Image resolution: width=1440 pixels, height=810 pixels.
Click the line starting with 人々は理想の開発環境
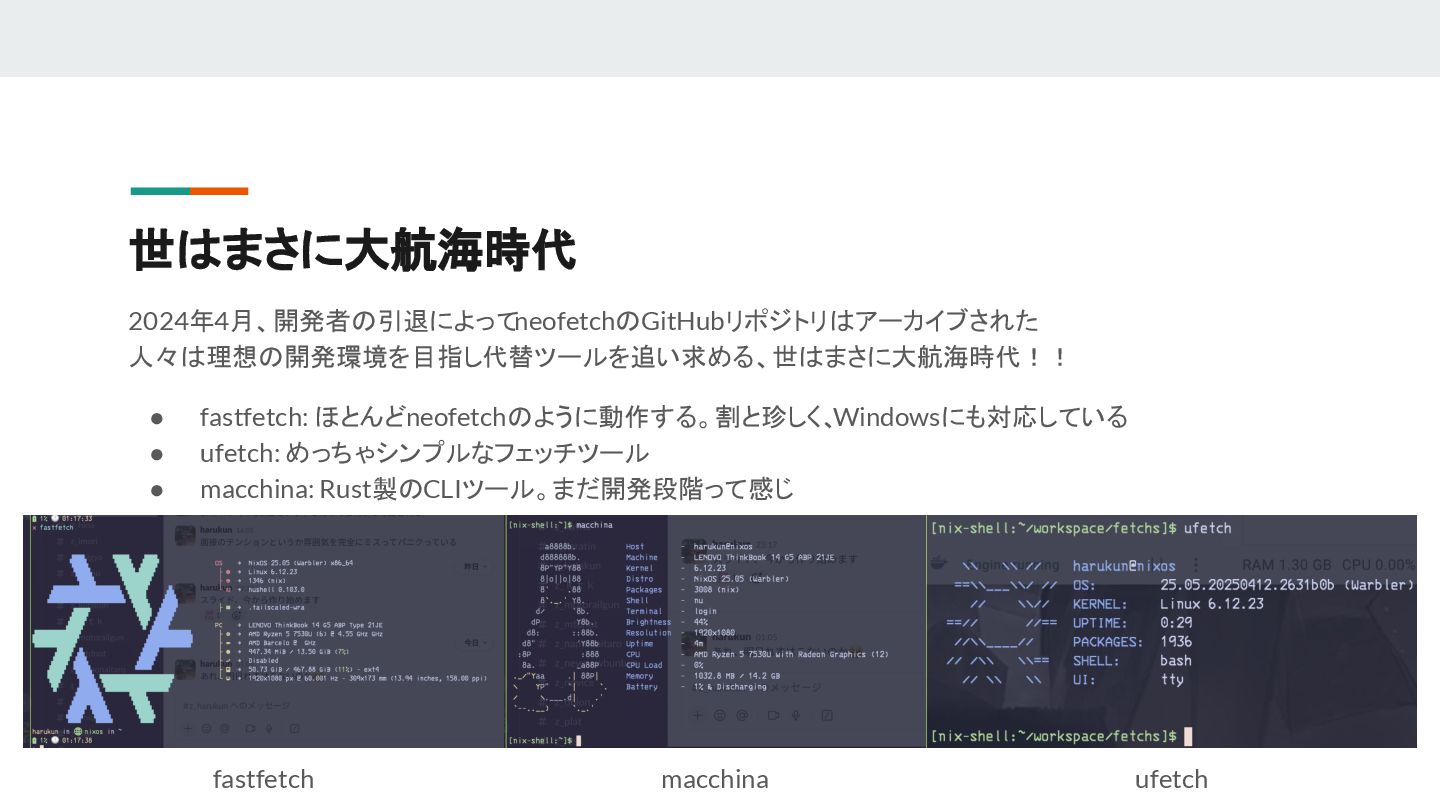[599, 356]
